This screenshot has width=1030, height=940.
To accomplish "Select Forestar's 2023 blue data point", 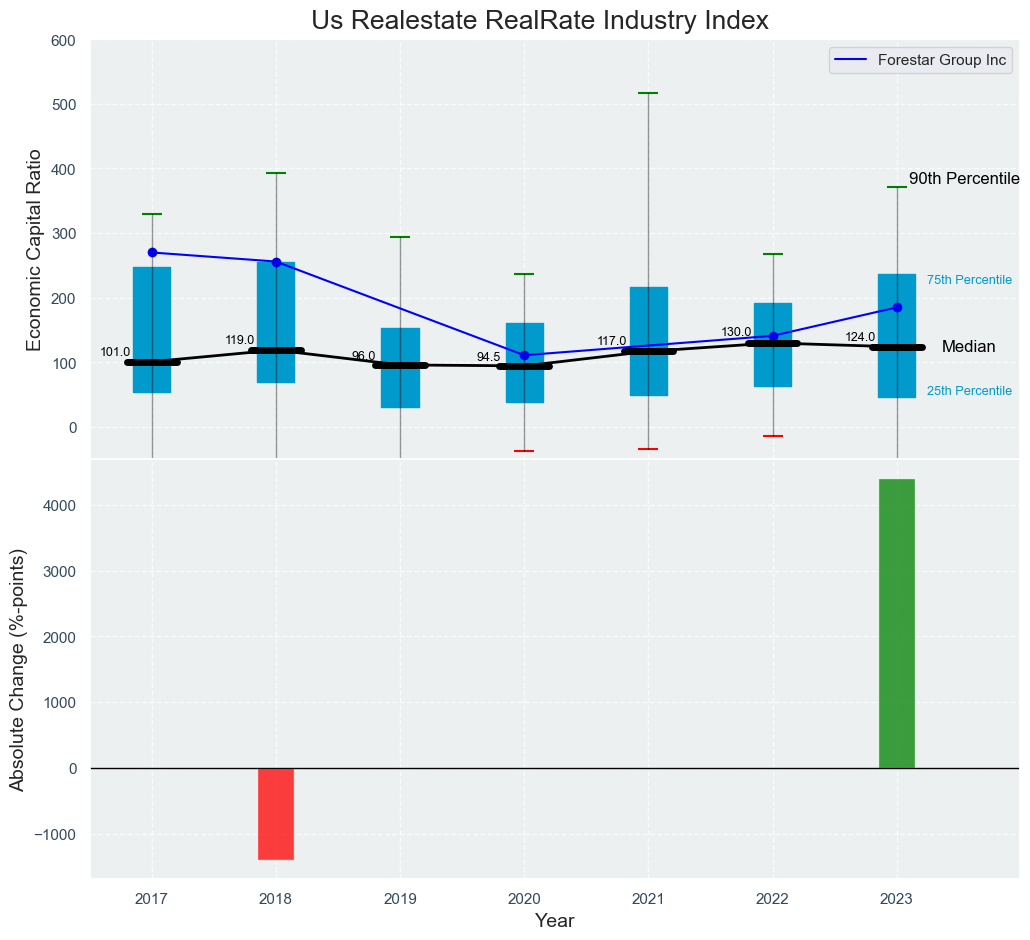I will (897, 307).
